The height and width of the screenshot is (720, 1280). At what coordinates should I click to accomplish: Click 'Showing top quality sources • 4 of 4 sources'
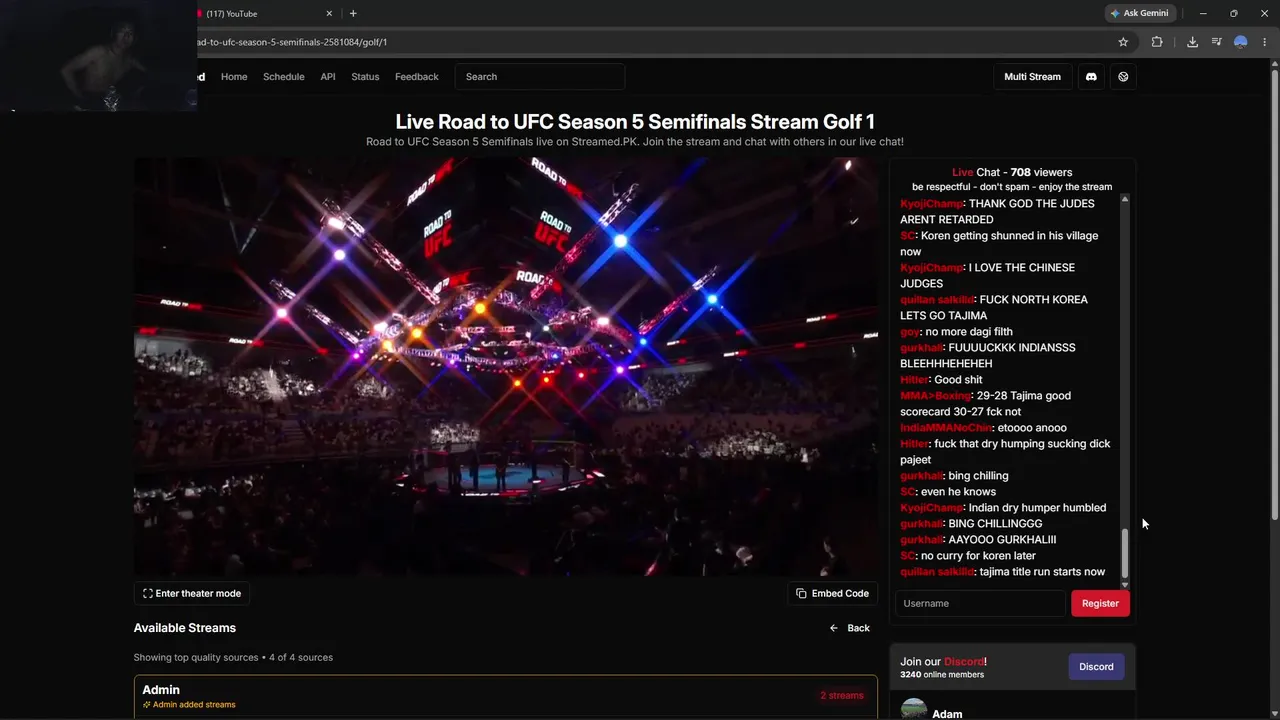(233, 658)
